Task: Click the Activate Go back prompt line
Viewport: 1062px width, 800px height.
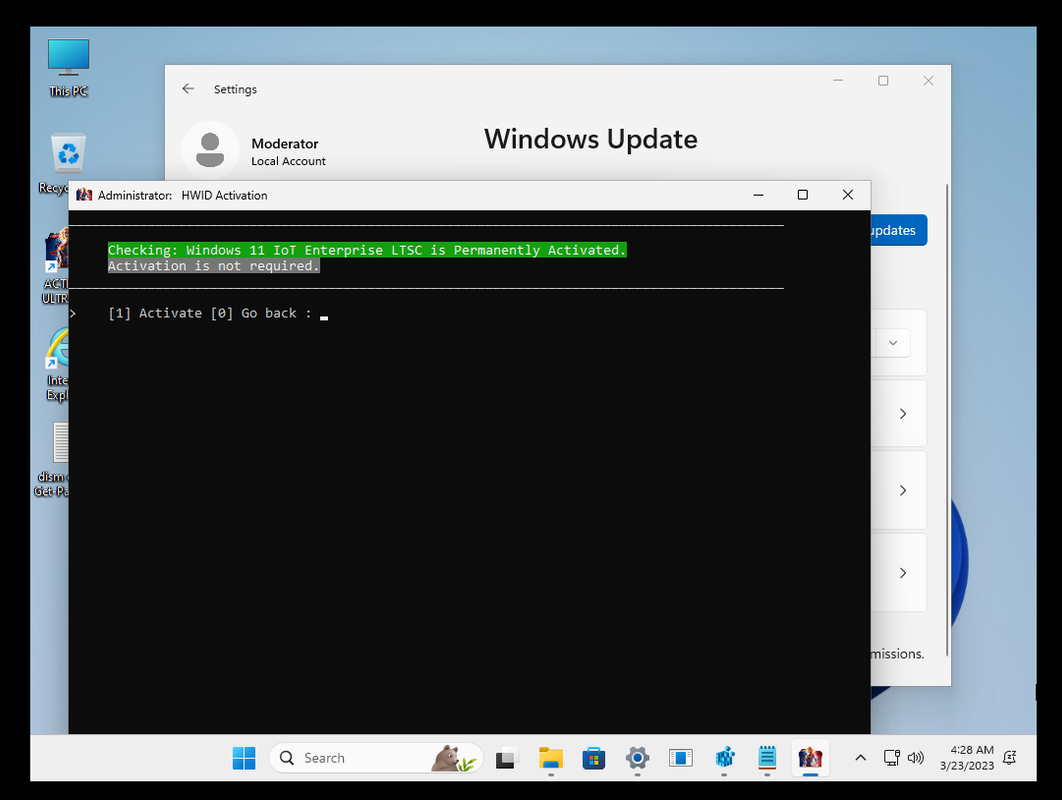Action: coord(218,313)
